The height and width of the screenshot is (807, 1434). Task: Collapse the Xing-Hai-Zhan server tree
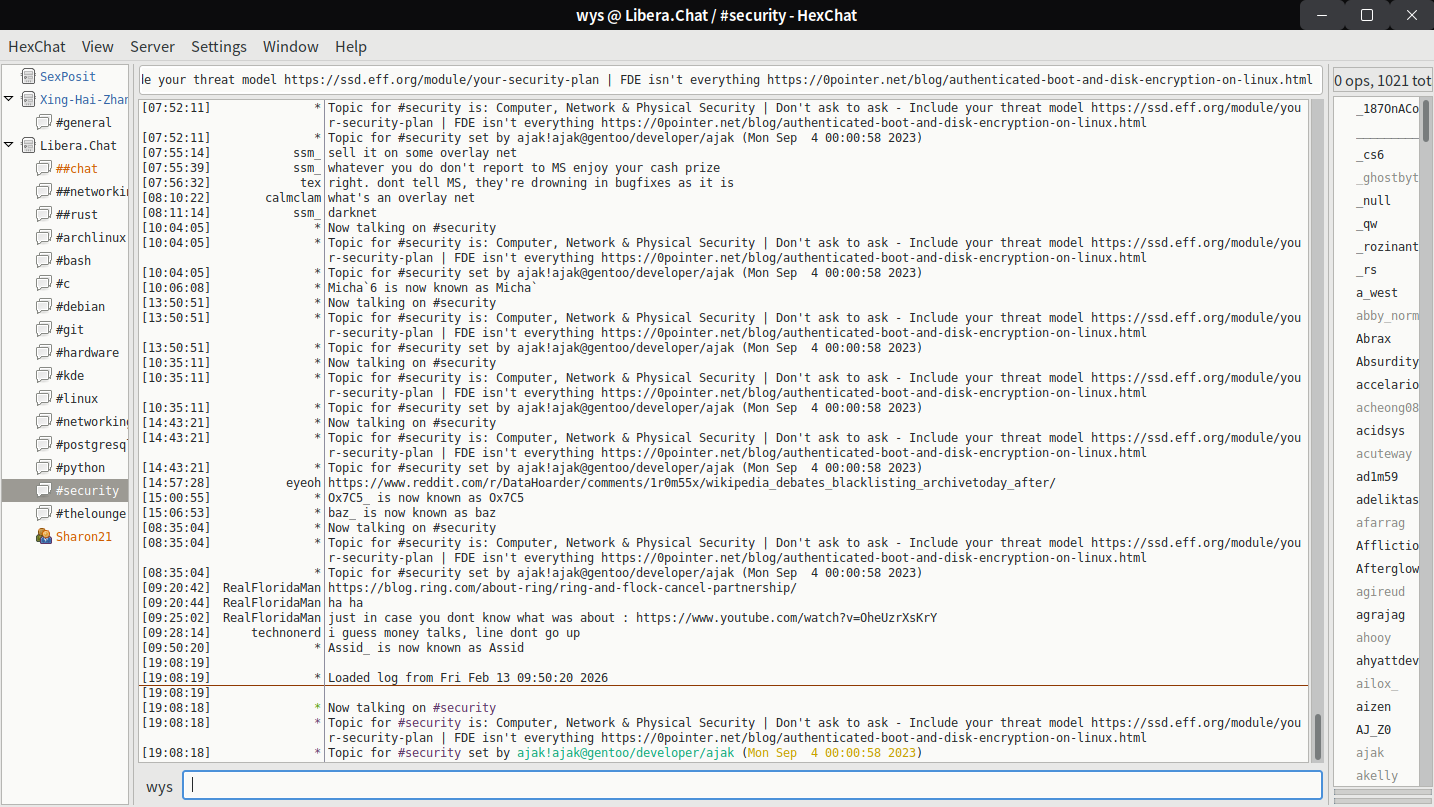coord(9,99)
